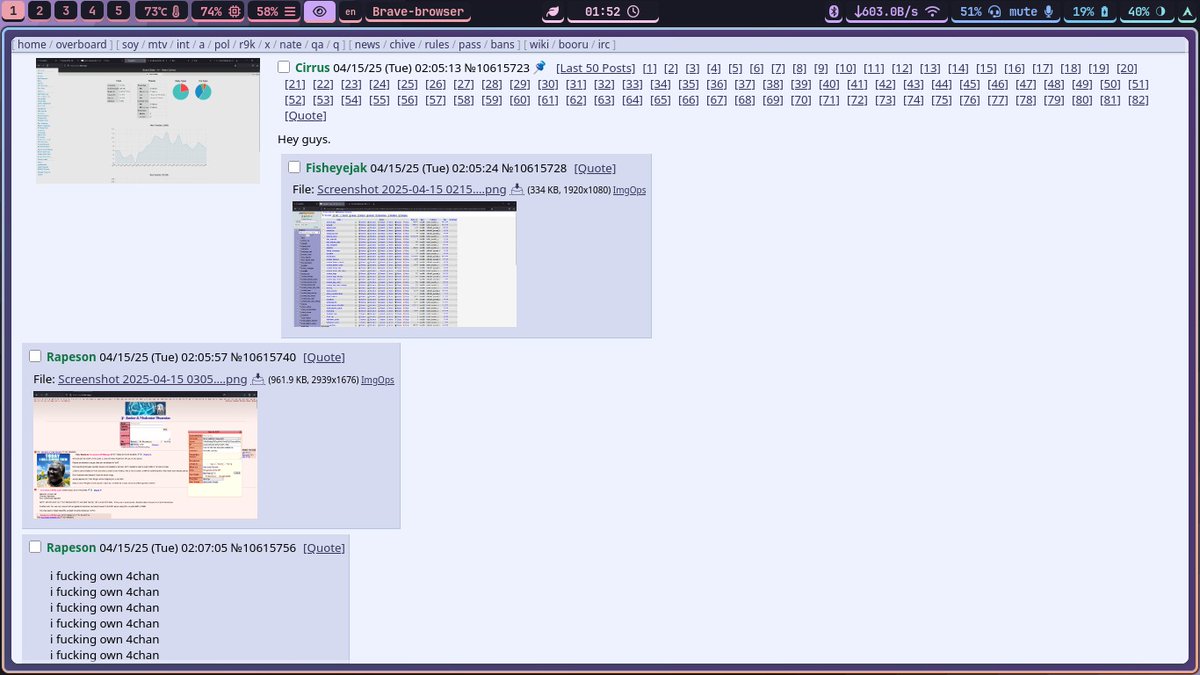The width and height of the screenshot is (1200, 675).
Task: Open the bans page link
Action: (503, 45)
